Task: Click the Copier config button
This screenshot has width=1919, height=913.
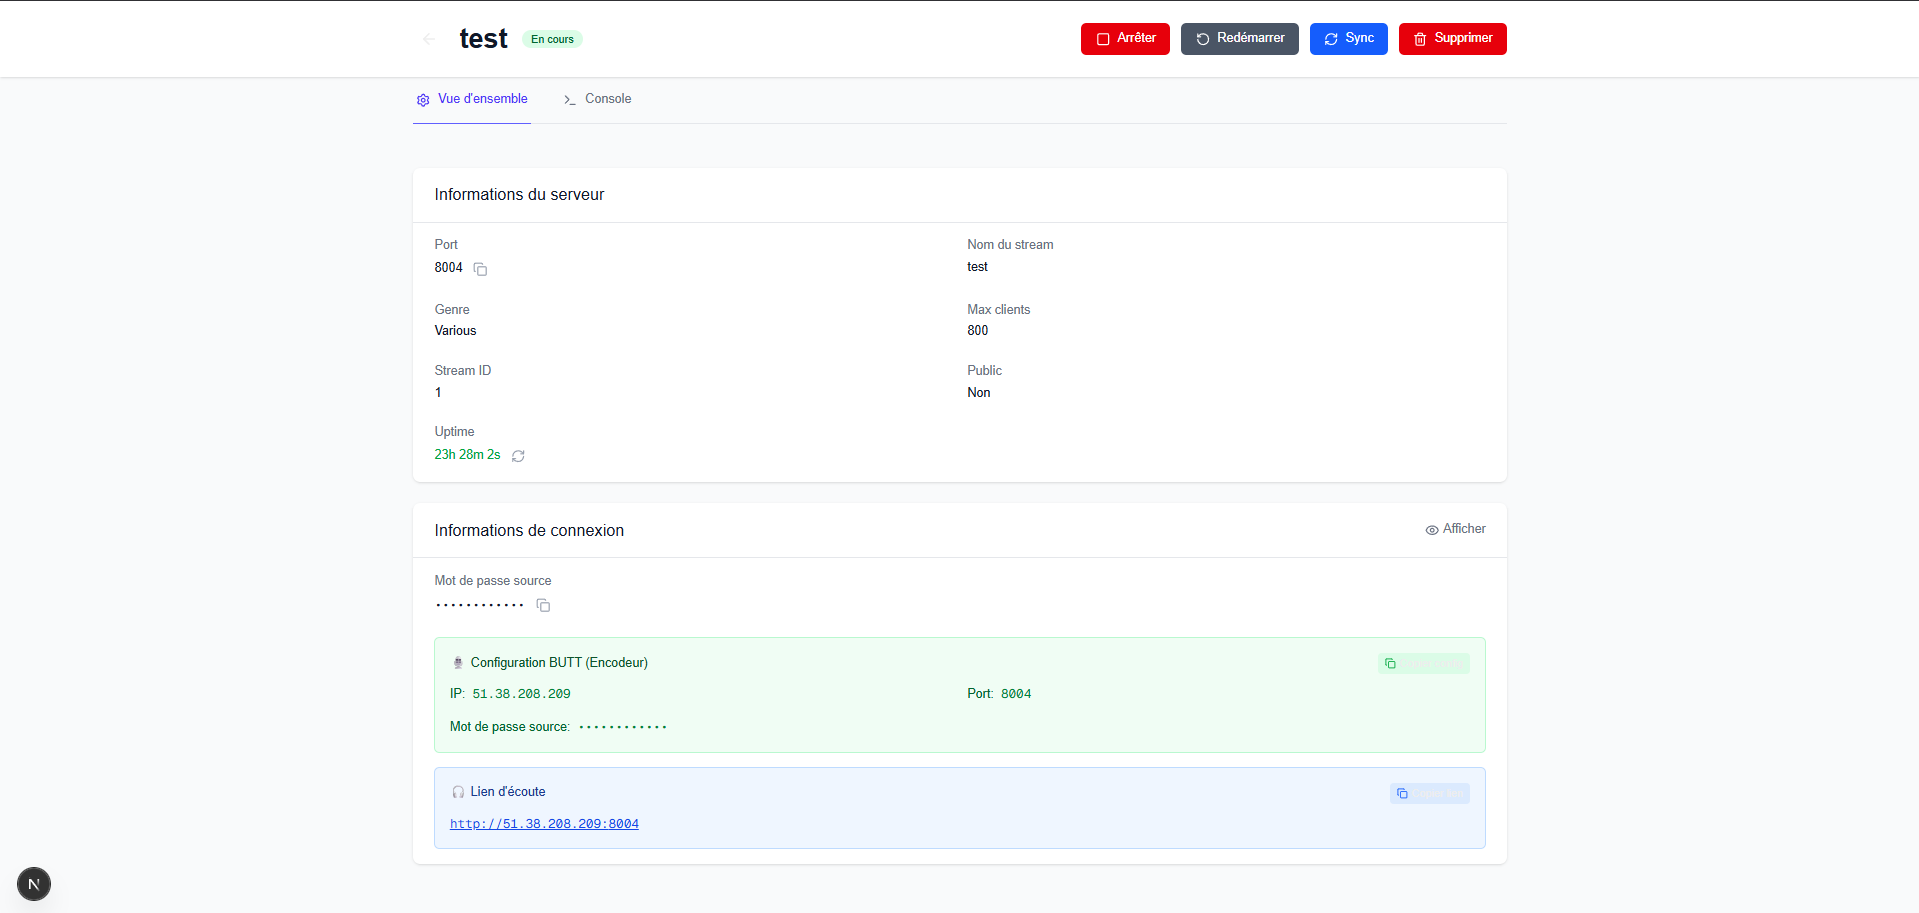Action: pos(1423,664)
